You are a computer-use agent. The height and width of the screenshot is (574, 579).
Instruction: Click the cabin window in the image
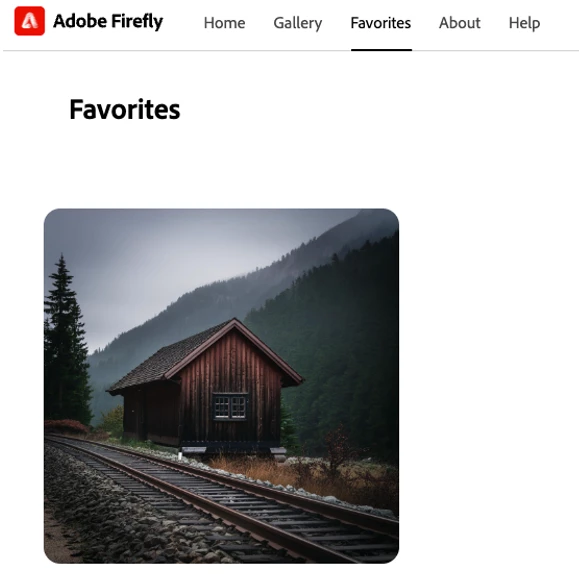[230, 407]
